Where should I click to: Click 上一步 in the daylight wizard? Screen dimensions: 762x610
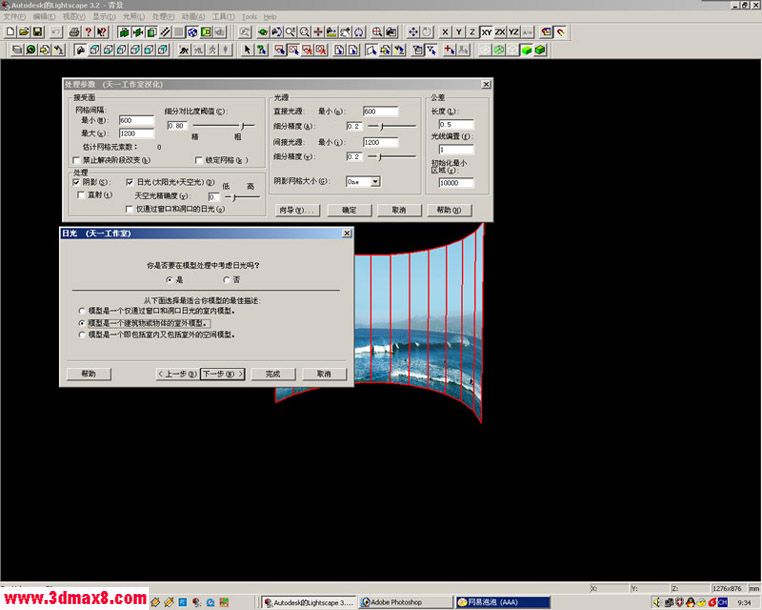(x=177, y=374)
